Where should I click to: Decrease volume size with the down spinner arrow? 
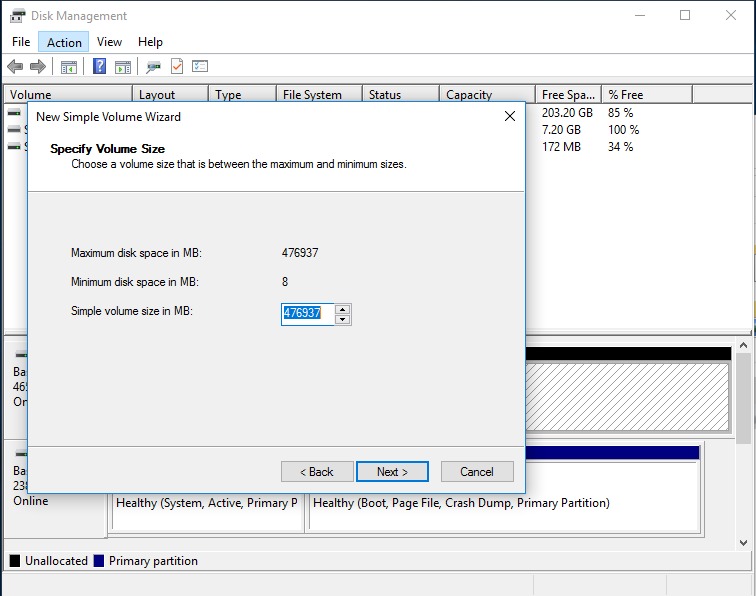(343, 319)
